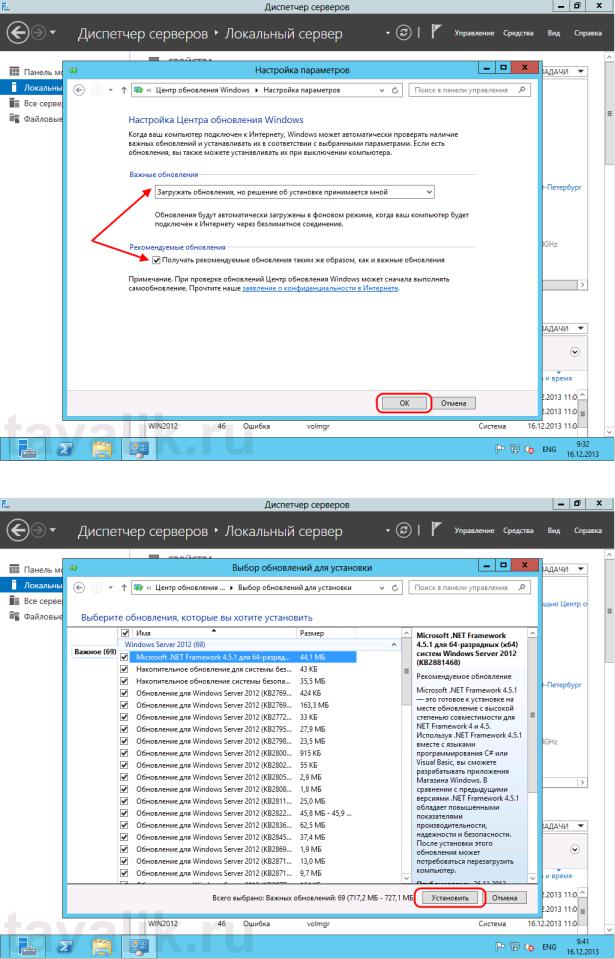The image size is (615, 959).
Task: Click the magnifier in Выбор обновлений search box
Action: [x=521, y=587]
